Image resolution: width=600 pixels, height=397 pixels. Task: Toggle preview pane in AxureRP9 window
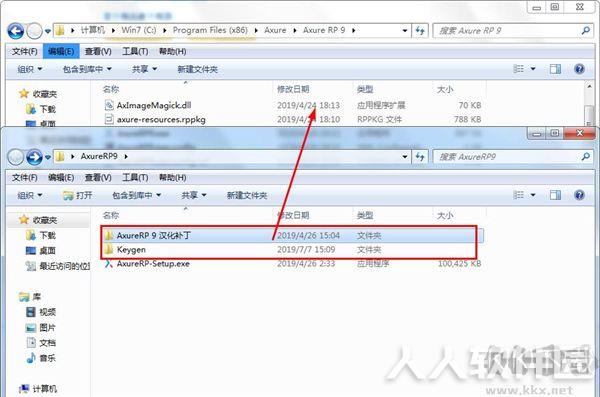[x=555, y=195]
